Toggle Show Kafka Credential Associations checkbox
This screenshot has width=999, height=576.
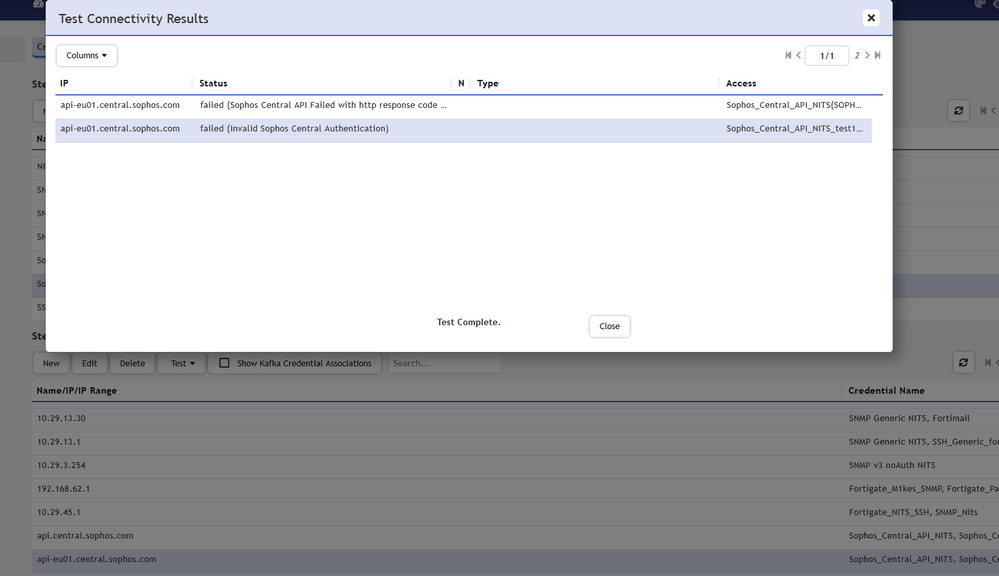tap(224, 363)
